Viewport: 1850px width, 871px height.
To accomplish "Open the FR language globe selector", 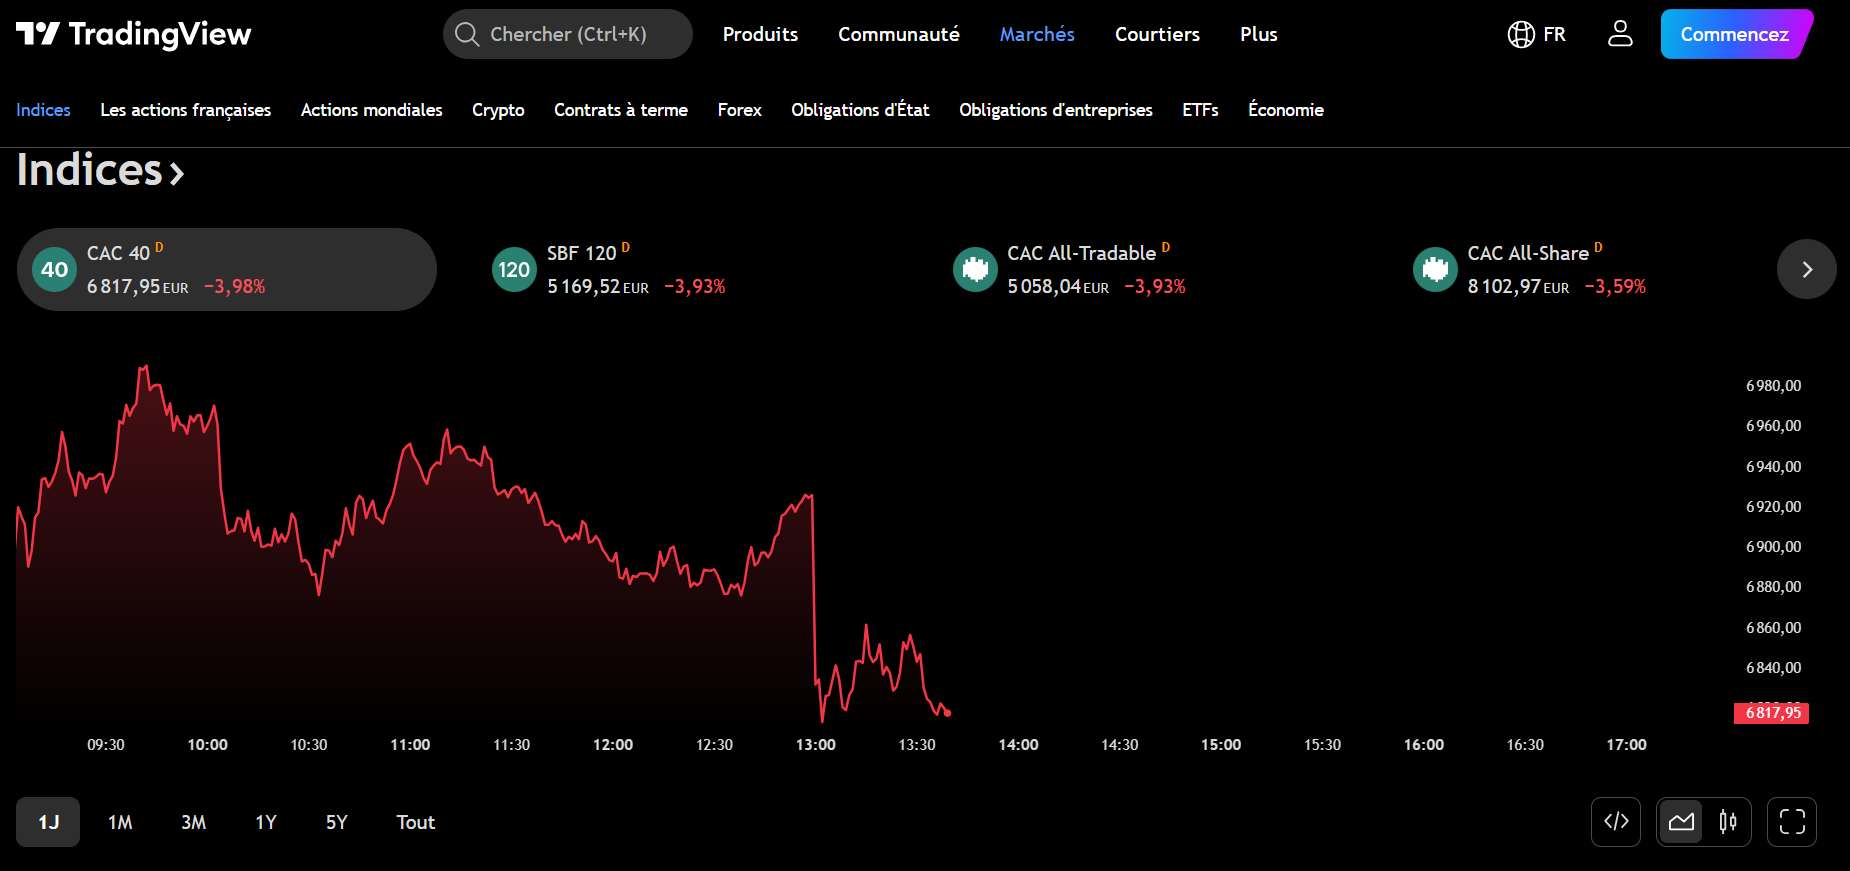I will pos(1537,34).
